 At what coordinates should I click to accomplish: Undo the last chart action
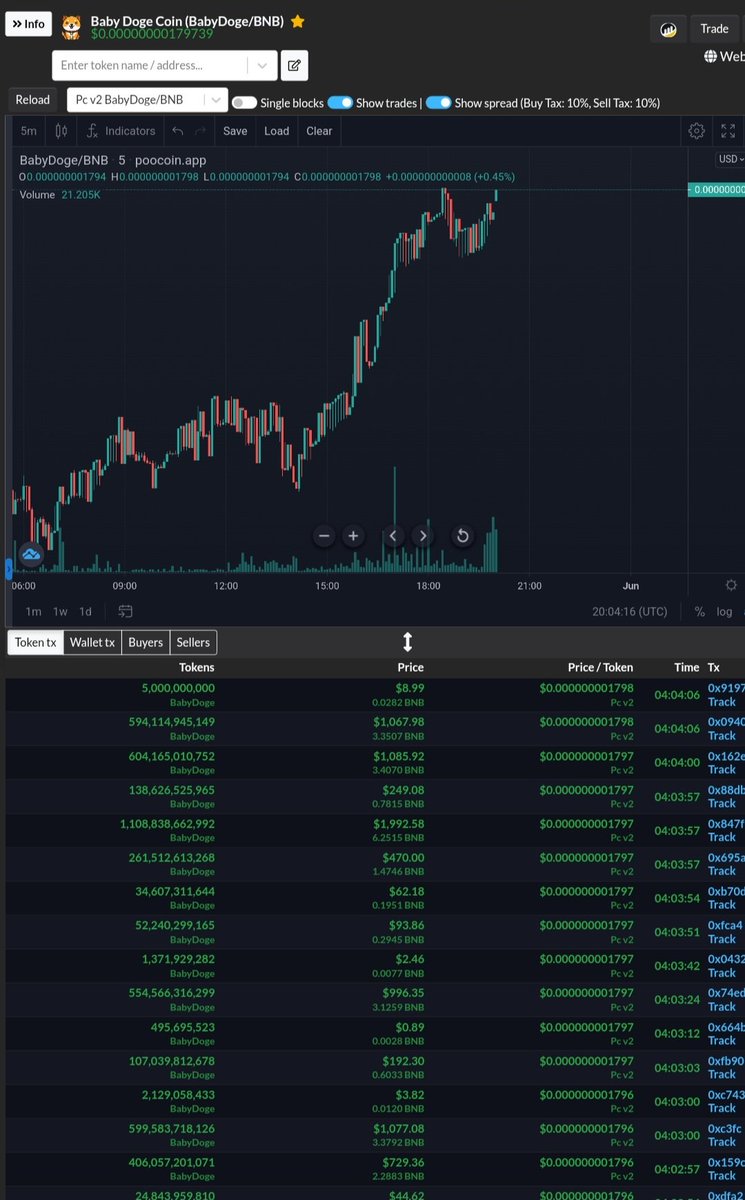pos(177,131)
